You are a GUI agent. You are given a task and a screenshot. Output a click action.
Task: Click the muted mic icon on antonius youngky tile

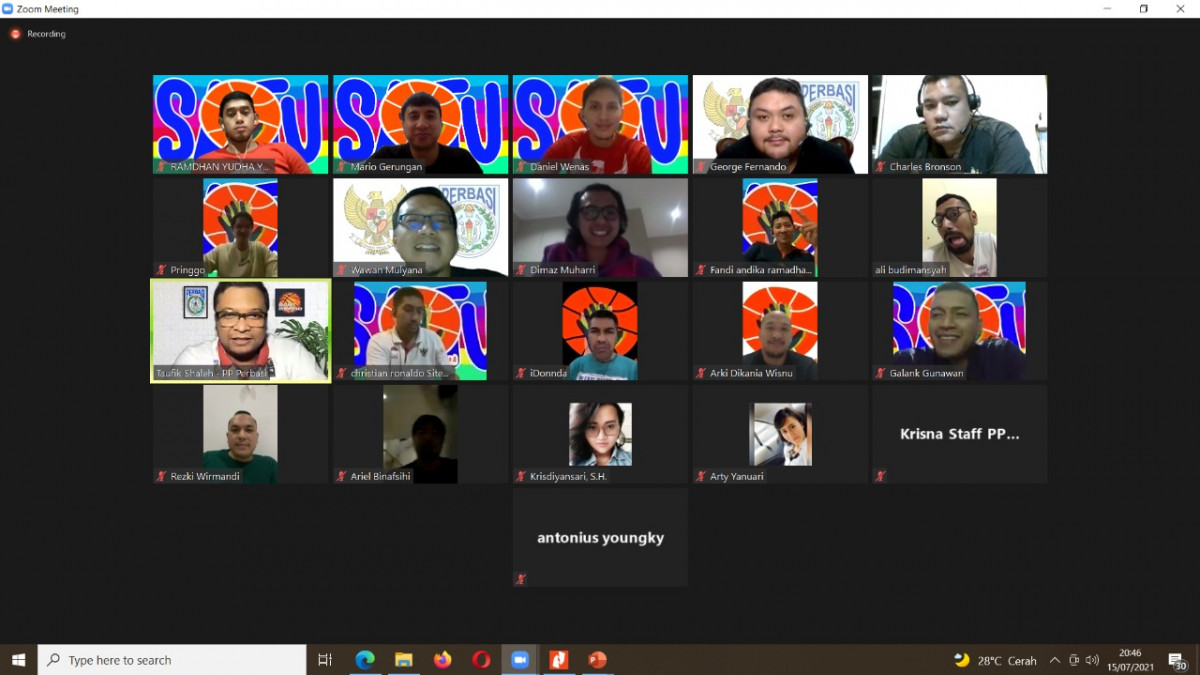click(521, 579)
